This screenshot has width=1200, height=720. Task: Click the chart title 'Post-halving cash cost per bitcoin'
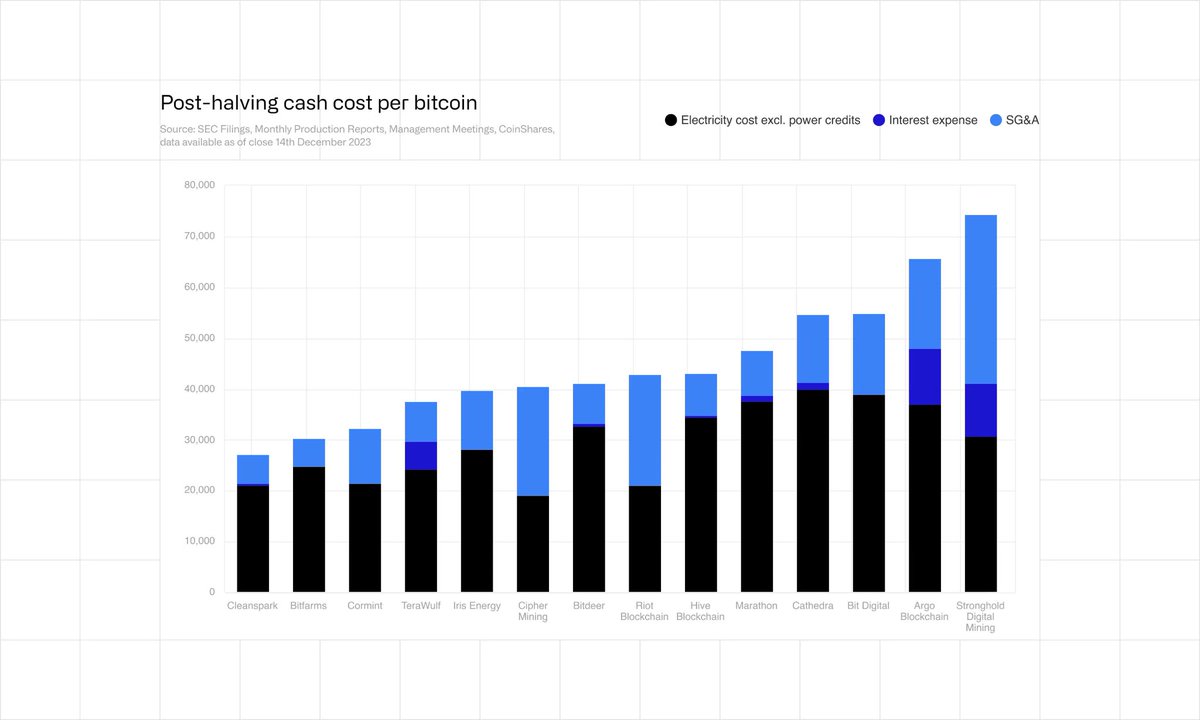coord(319,103)
